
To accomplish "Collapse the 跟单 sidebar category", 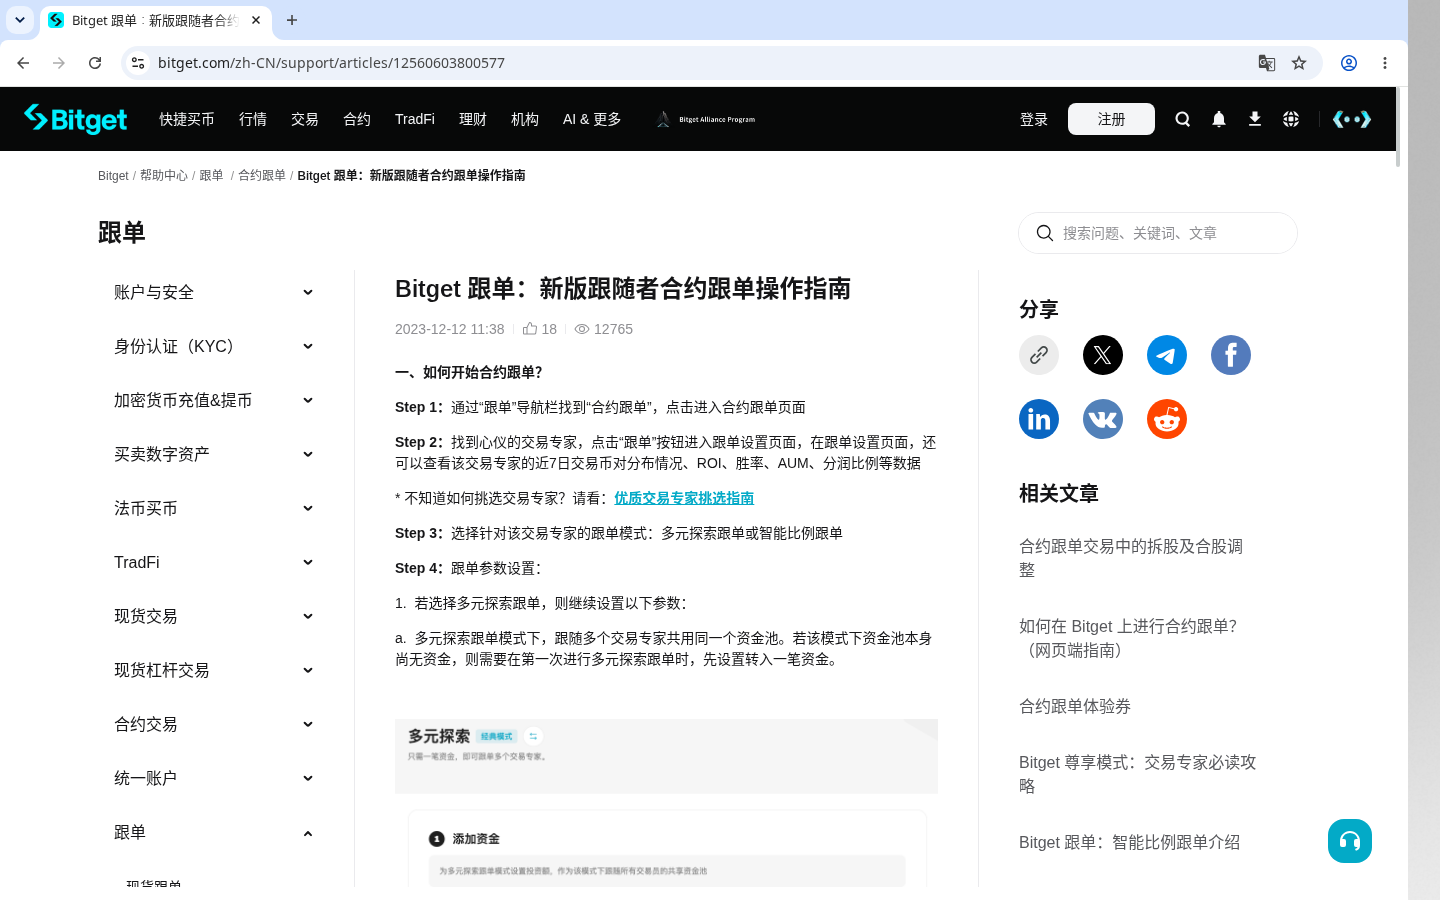I will [214, 832].
